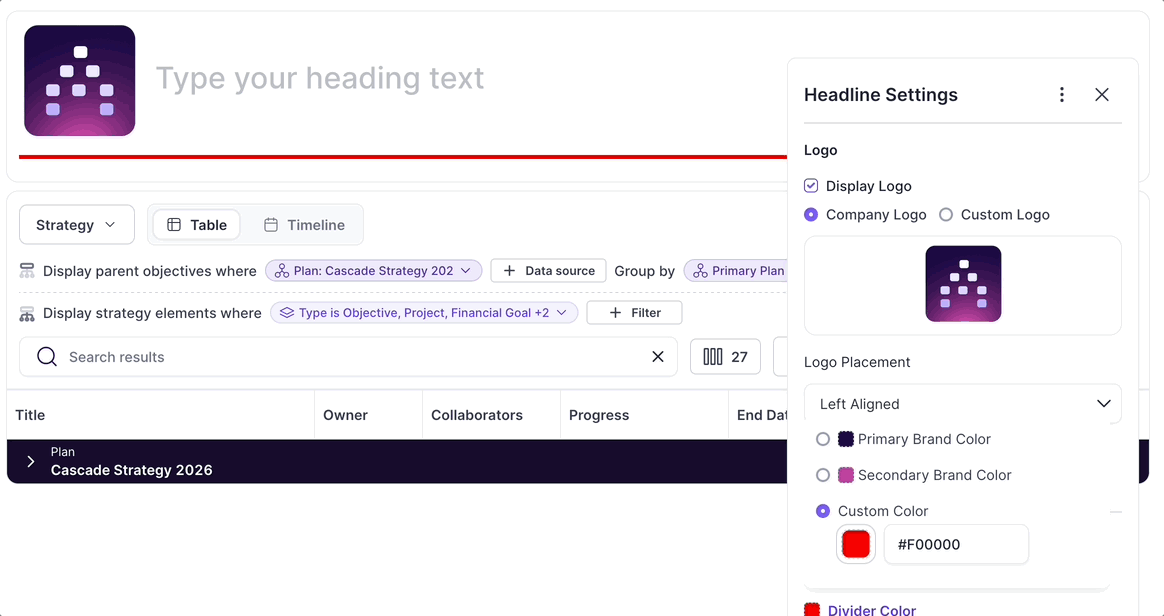The image size is (1164, 616).
Task: Close the Headline Settings panel
Action: click(x=1102, y=94)
